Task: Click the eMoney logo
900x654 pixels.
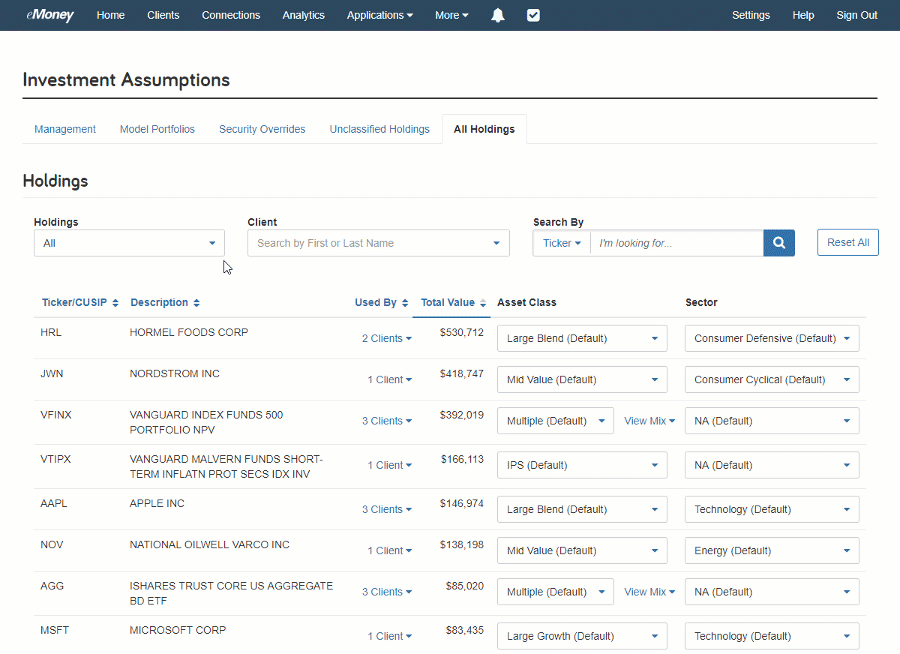Action: [x=50, y=15]
